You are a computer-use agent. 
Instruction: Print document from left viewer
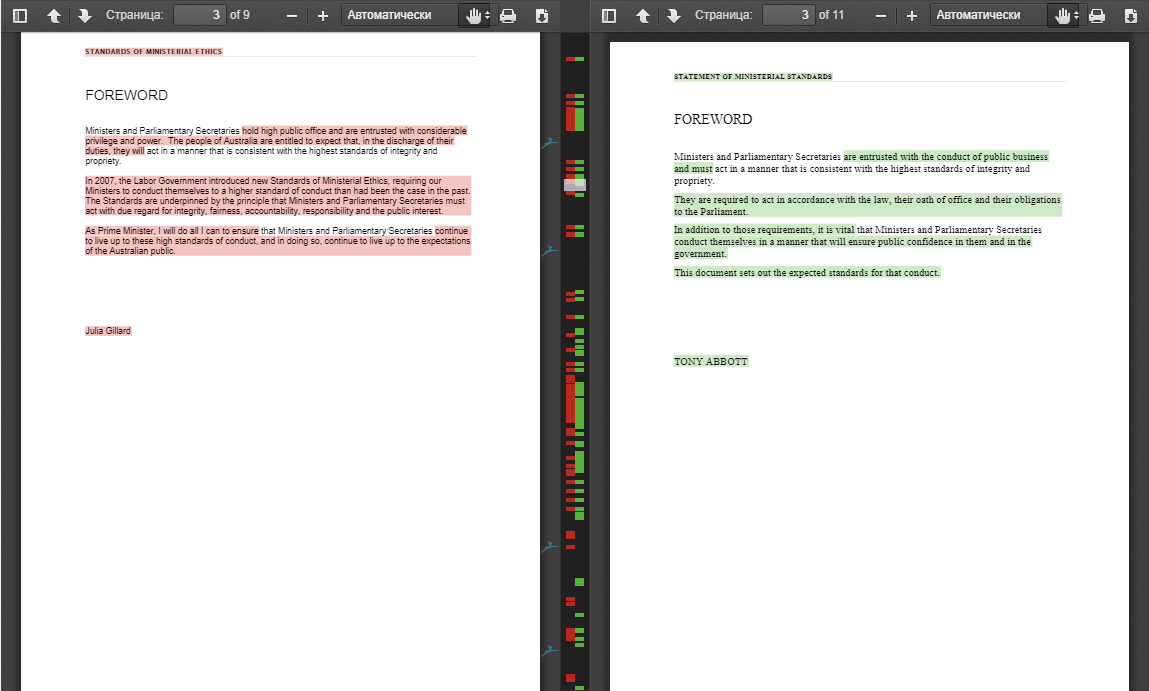(x=508, y=15)
